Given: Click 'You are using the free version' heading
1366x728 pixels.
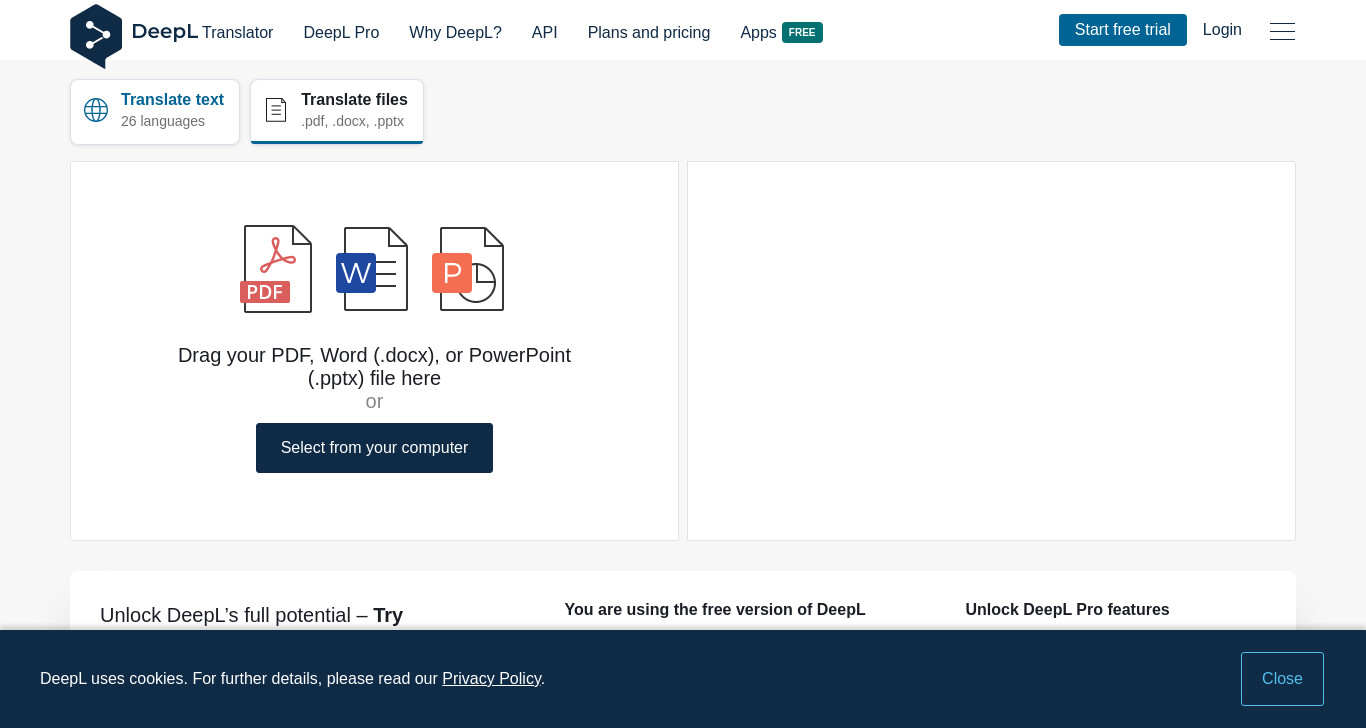Looking at the screenshot, I should click(715, 610).
